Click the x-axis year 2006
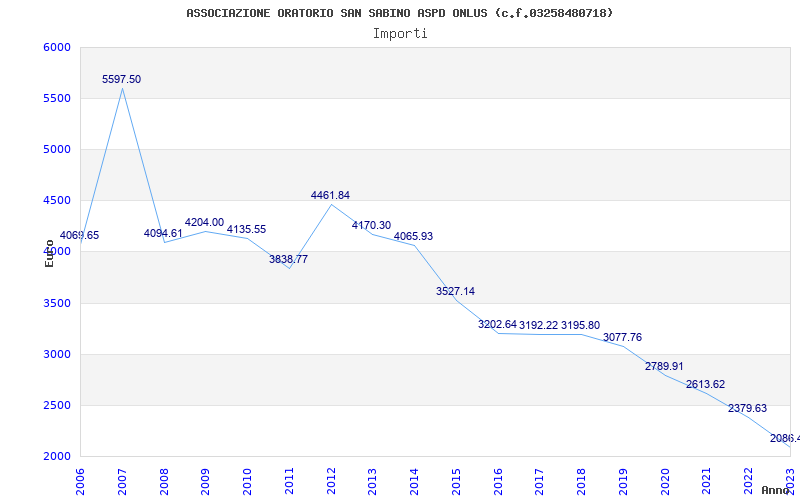This screenshot has width=800, height=500. tap(80, 482)
